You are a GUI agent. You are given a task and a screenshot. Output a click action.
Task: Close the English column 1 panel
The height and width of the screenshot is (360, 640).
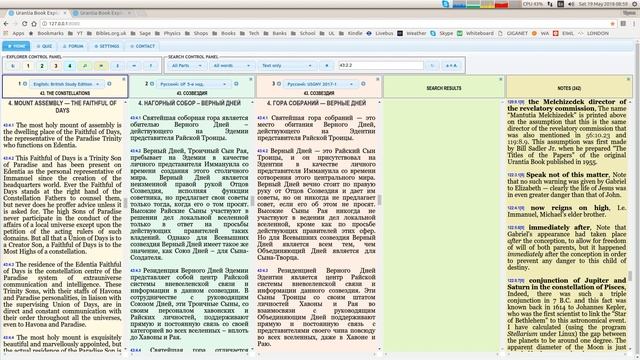124,79
